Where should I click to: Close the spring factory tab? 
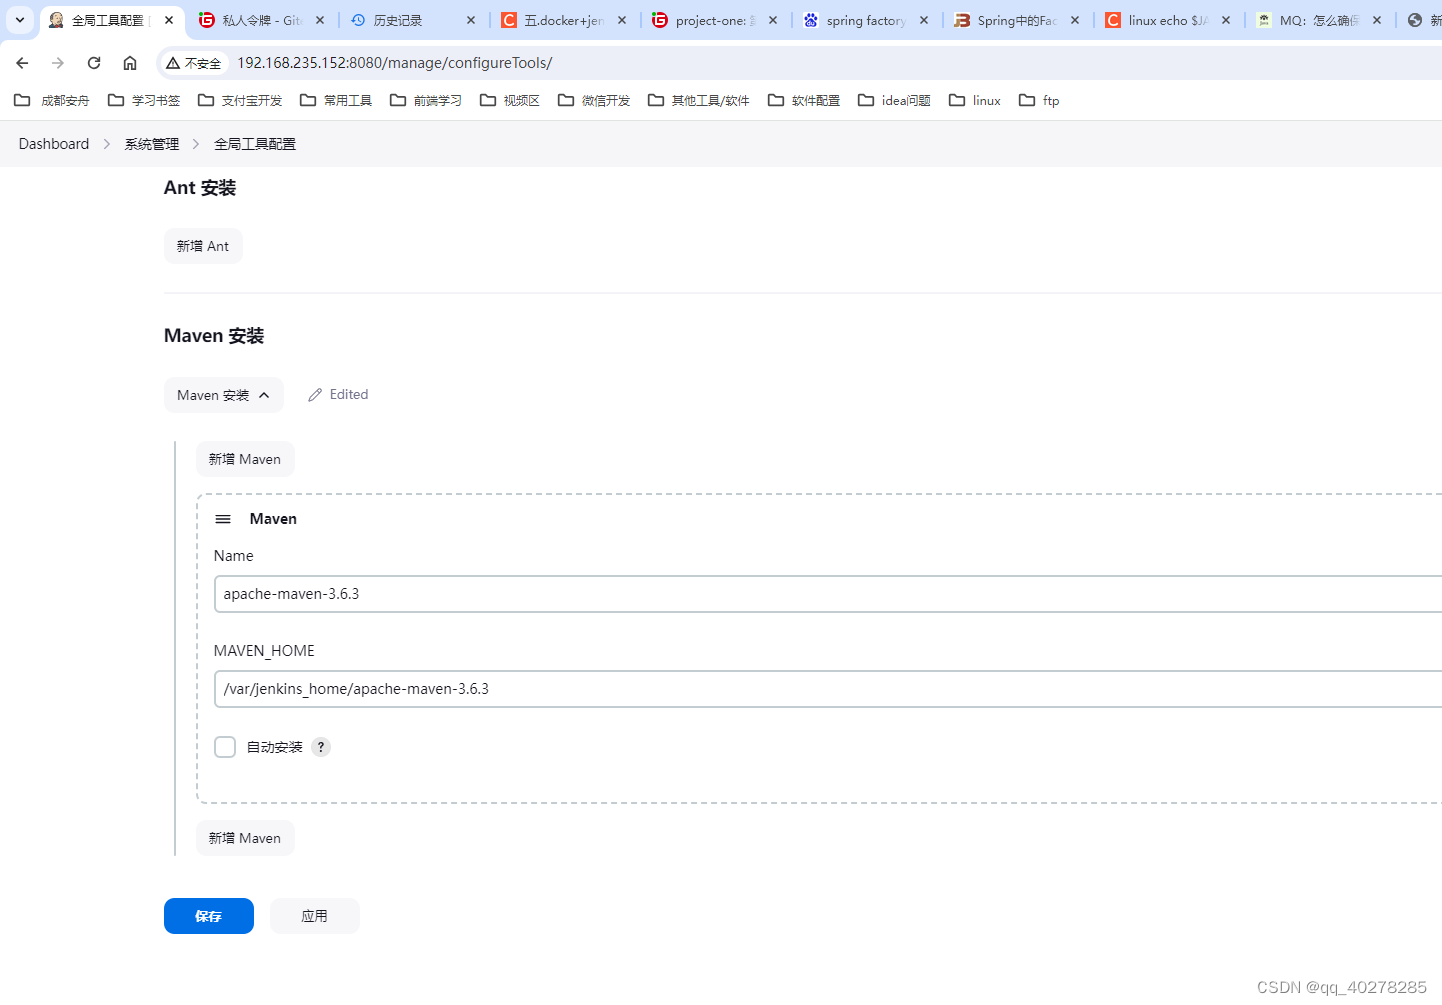tap(924, 20)
